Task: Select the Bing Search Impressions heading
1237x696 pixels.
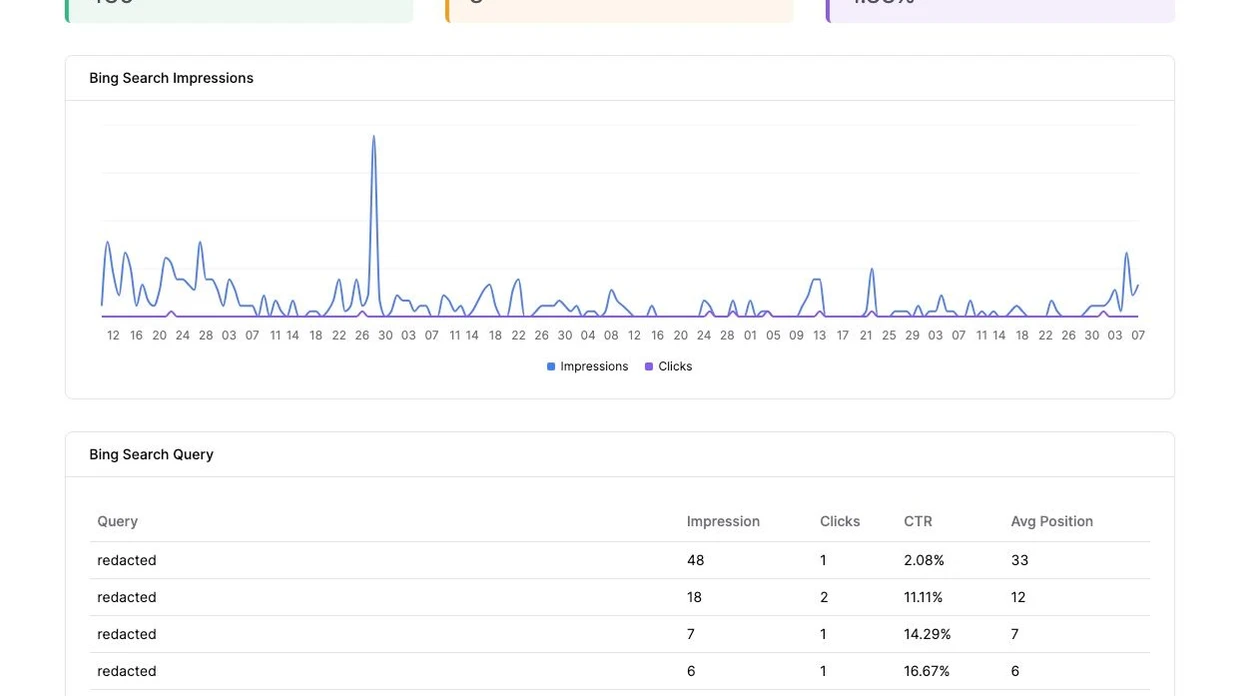Action: click(x=171, y=78)
